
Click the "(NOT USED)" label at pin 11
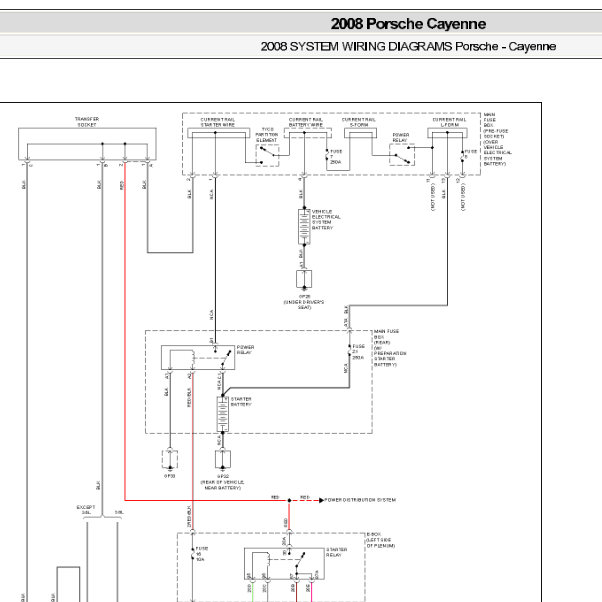[x=433, y=197]
